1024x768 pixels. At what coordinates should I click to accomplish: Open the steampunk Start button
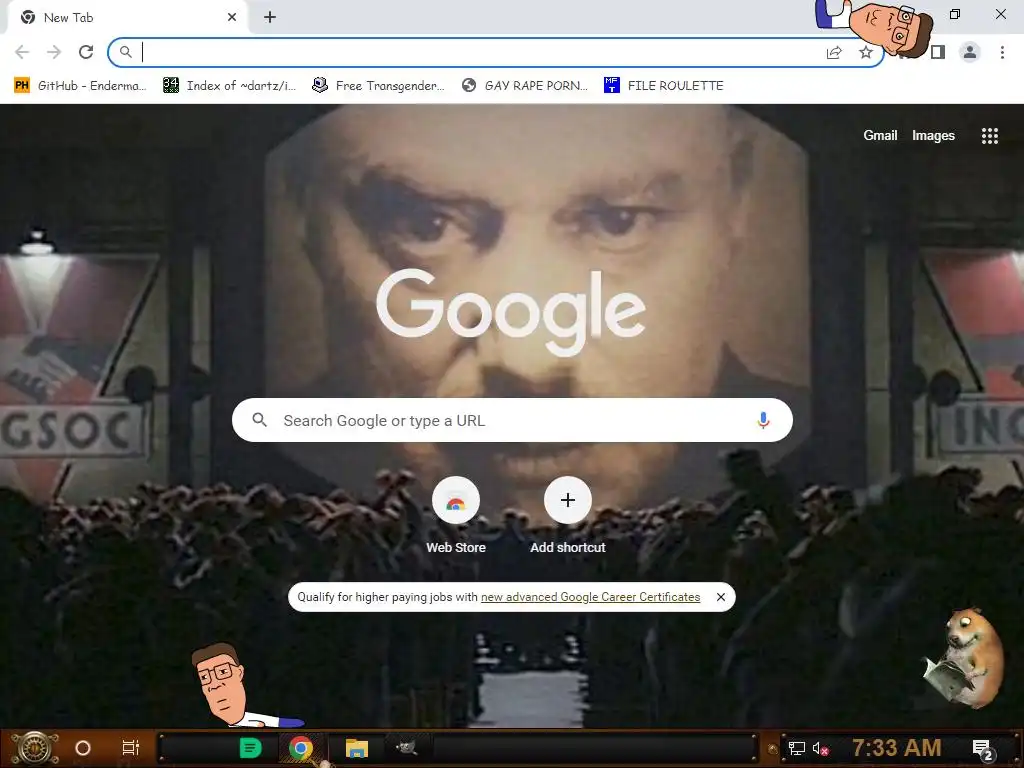(35, 748)
